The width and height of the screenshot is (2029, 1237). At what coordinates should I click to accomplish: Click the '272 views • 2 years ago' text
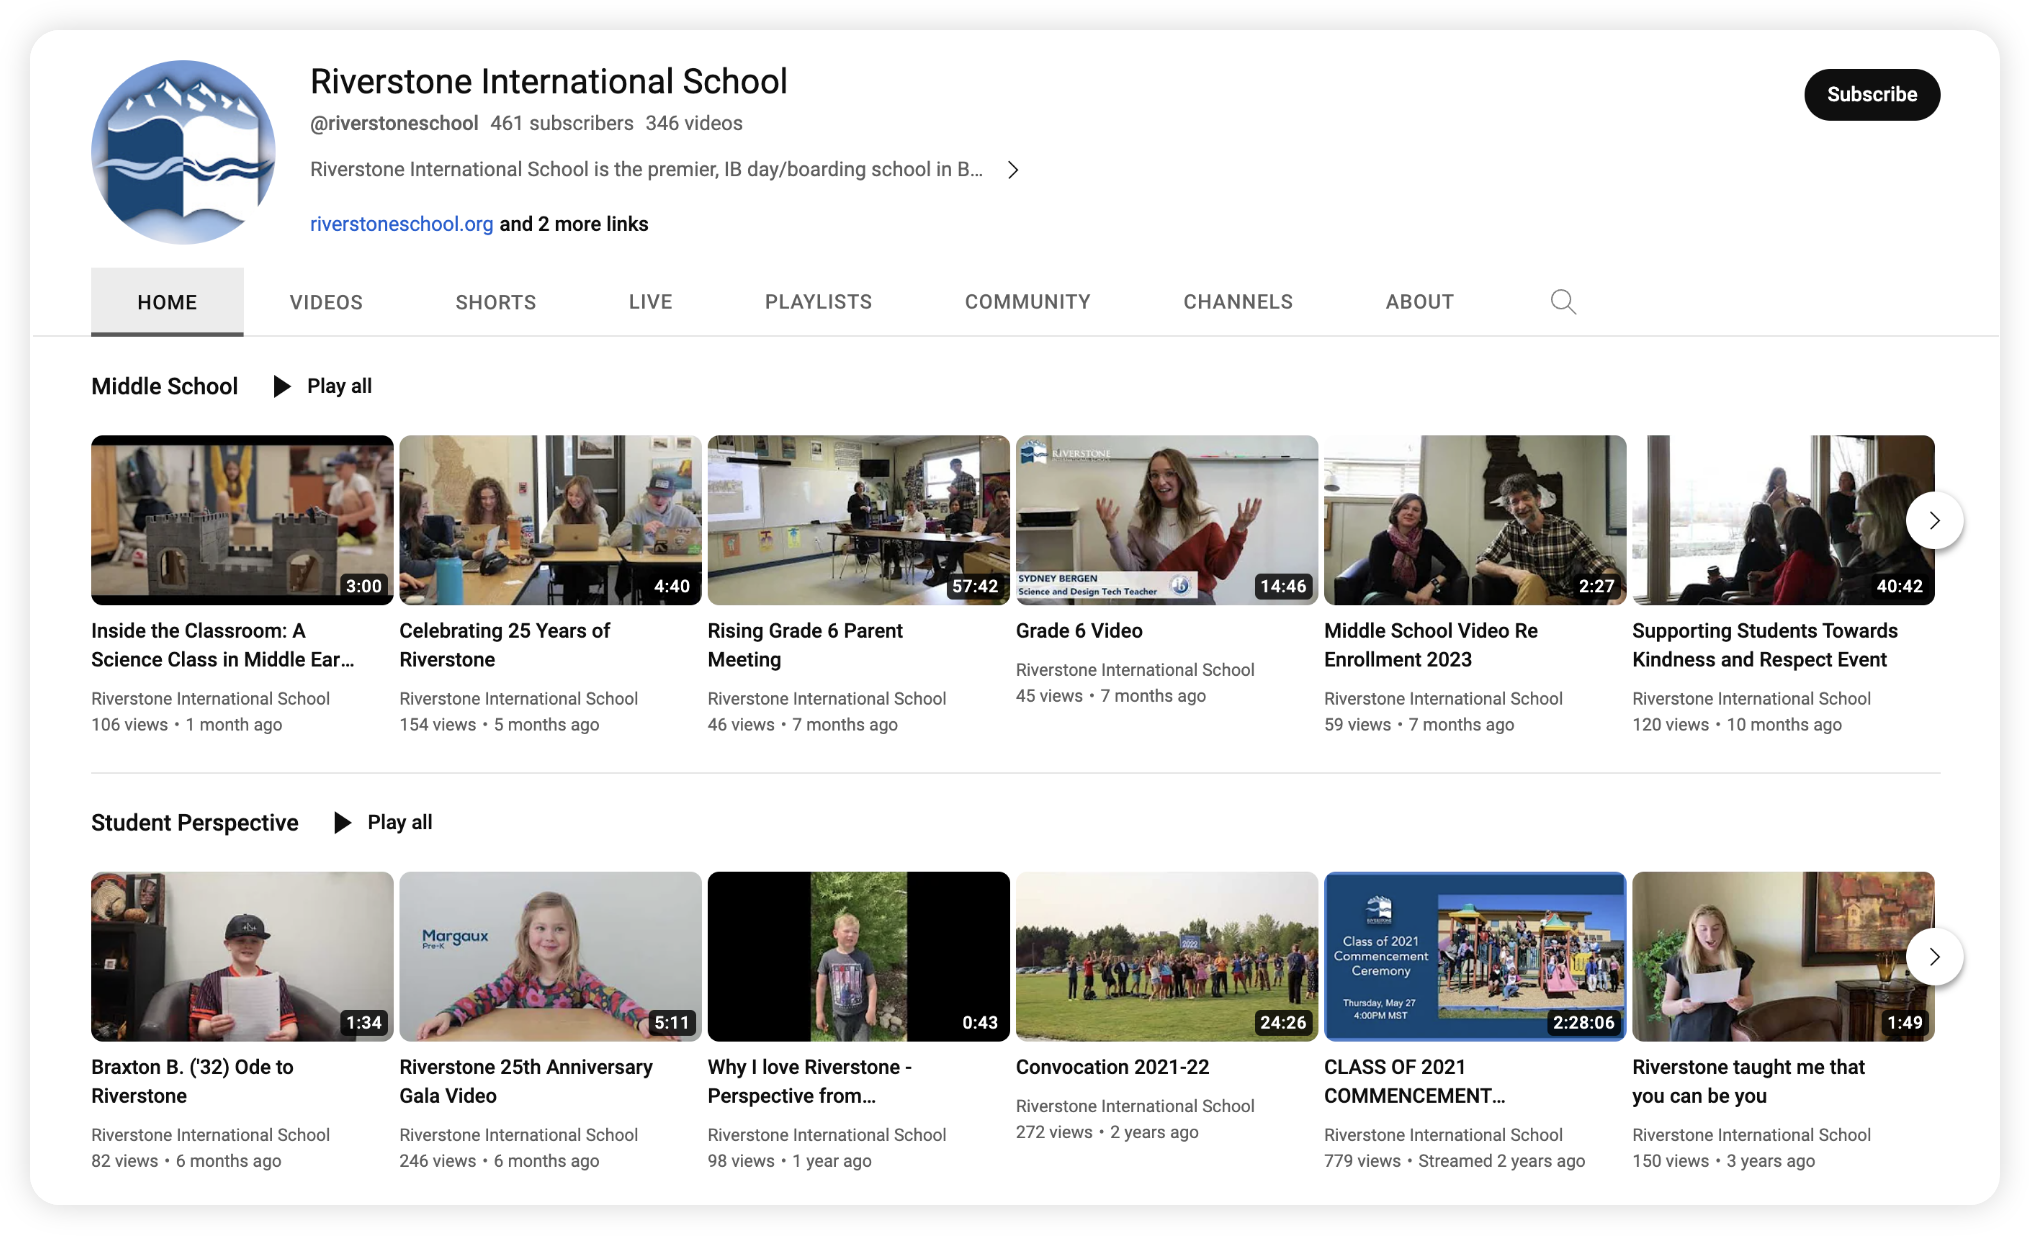1107,1132
